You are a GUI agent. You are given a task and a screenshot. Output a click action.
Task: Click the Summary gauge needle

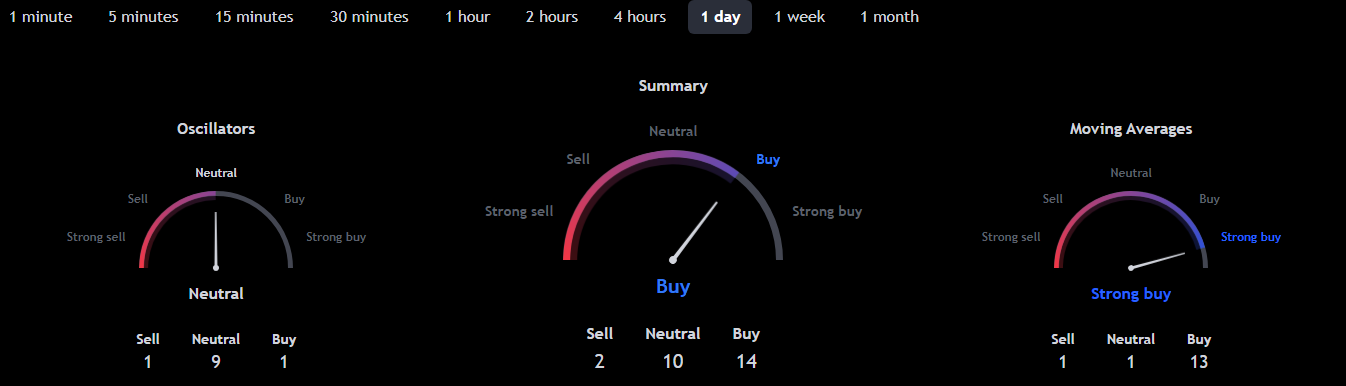tap(695, 231)
